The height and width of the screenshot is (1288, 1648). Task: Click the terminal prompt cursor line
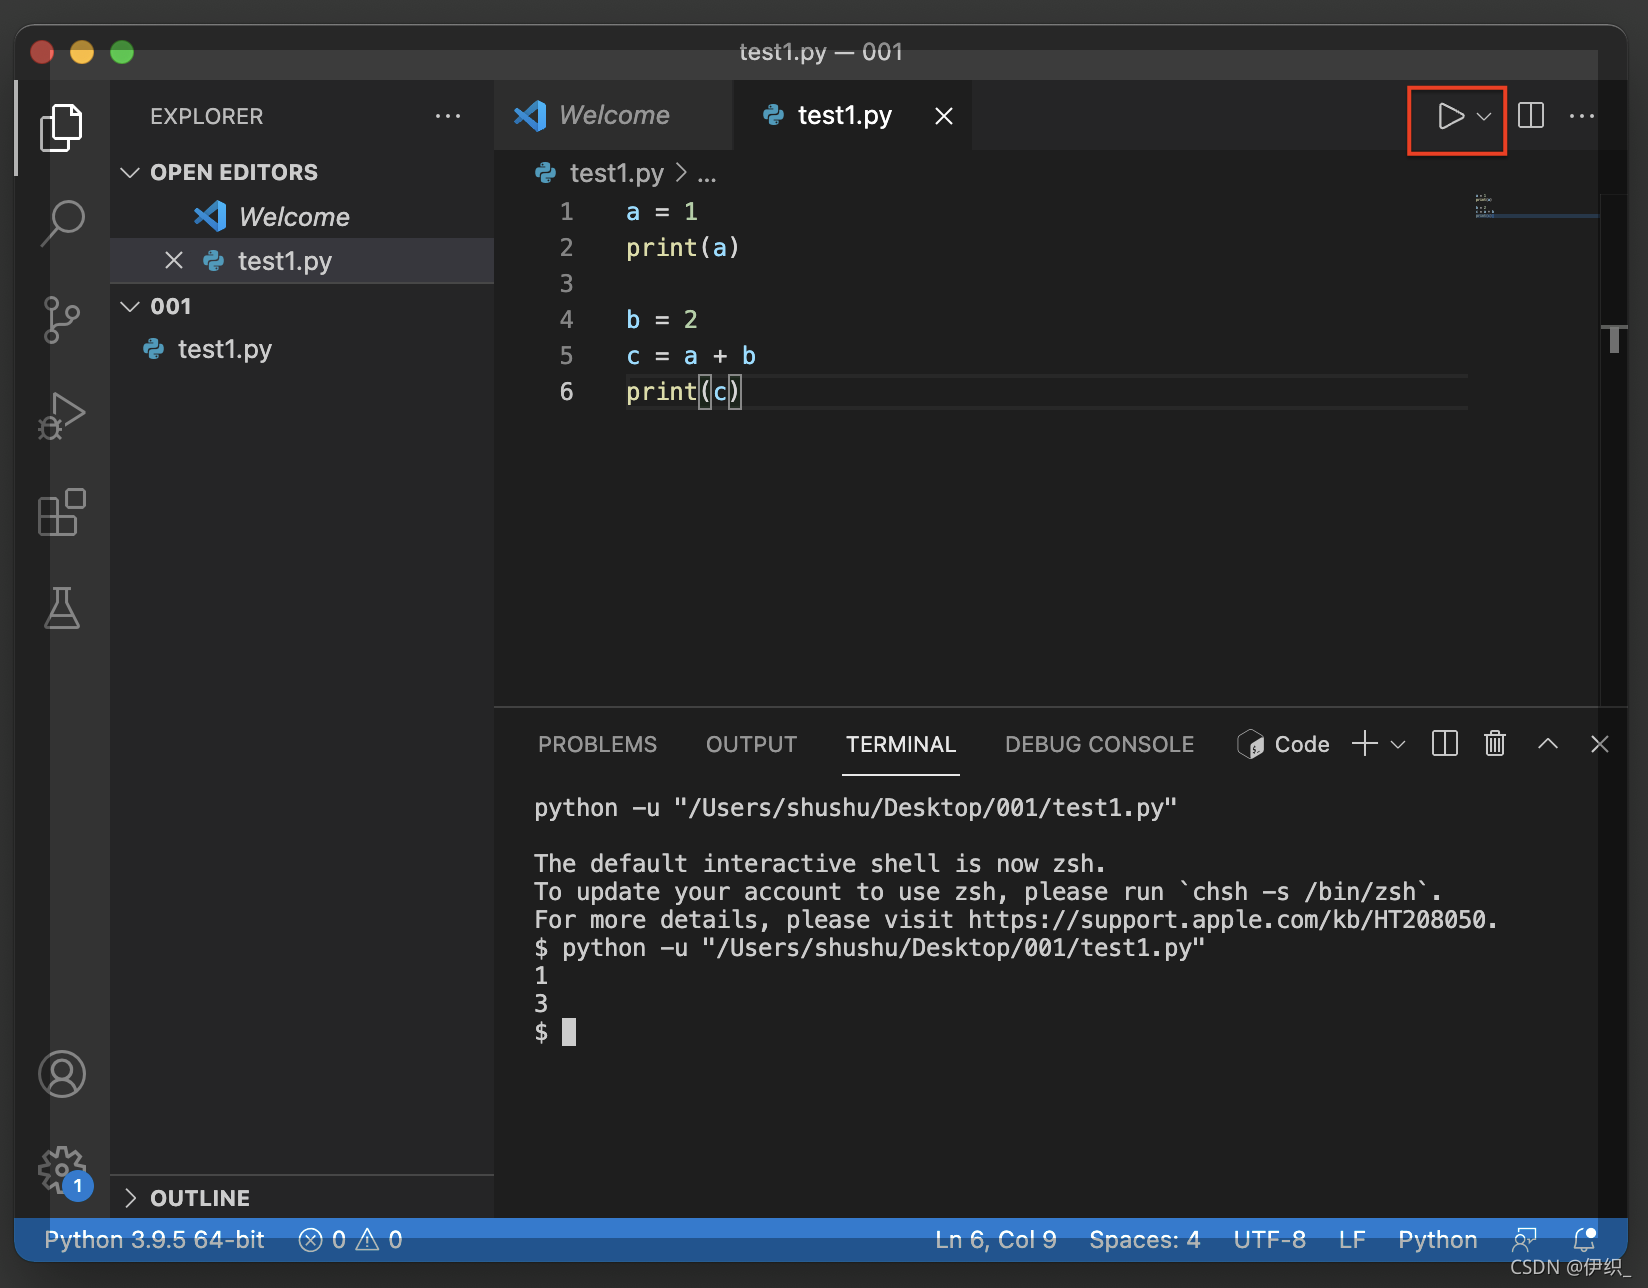coord(555,1032)
